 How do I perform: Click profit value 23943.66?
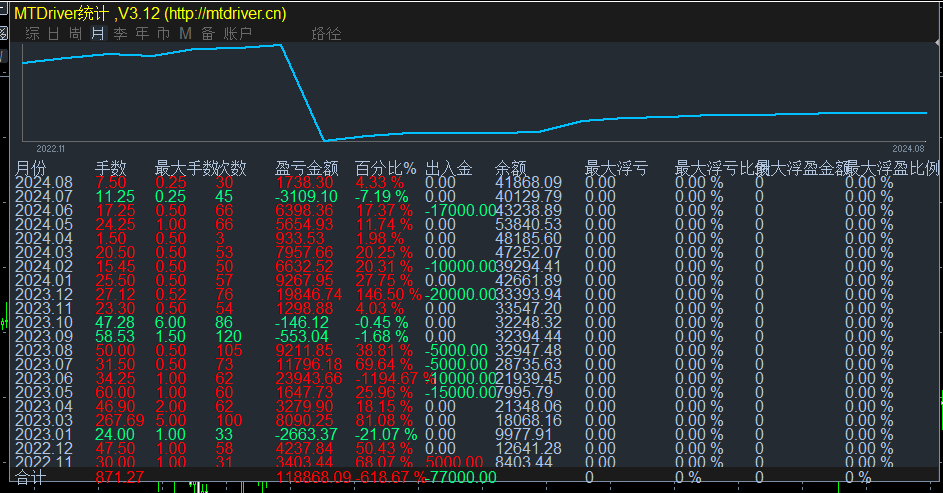tap(309, 378)
